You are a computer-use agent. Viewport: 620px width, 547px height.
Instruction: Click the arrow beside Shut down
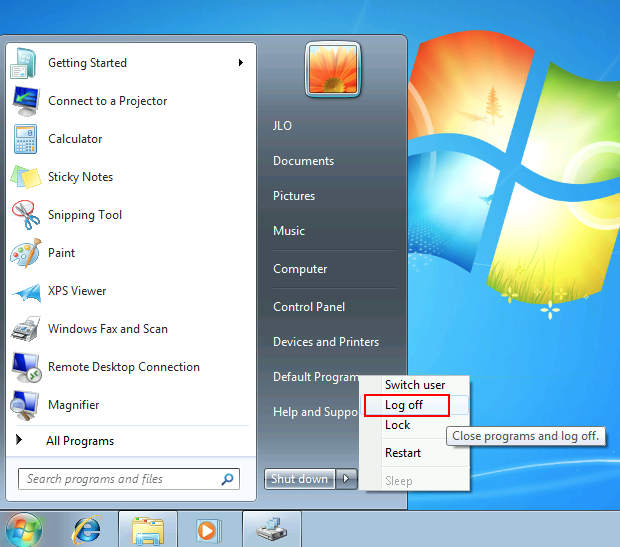[x=346, y=479]
